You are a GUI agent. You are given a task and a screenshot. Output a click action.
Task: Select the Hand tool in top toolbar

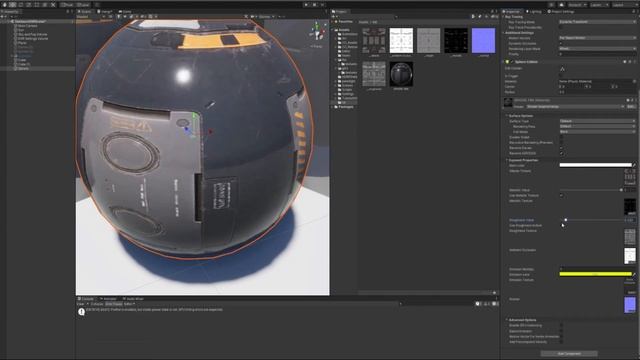click(4, 5)
